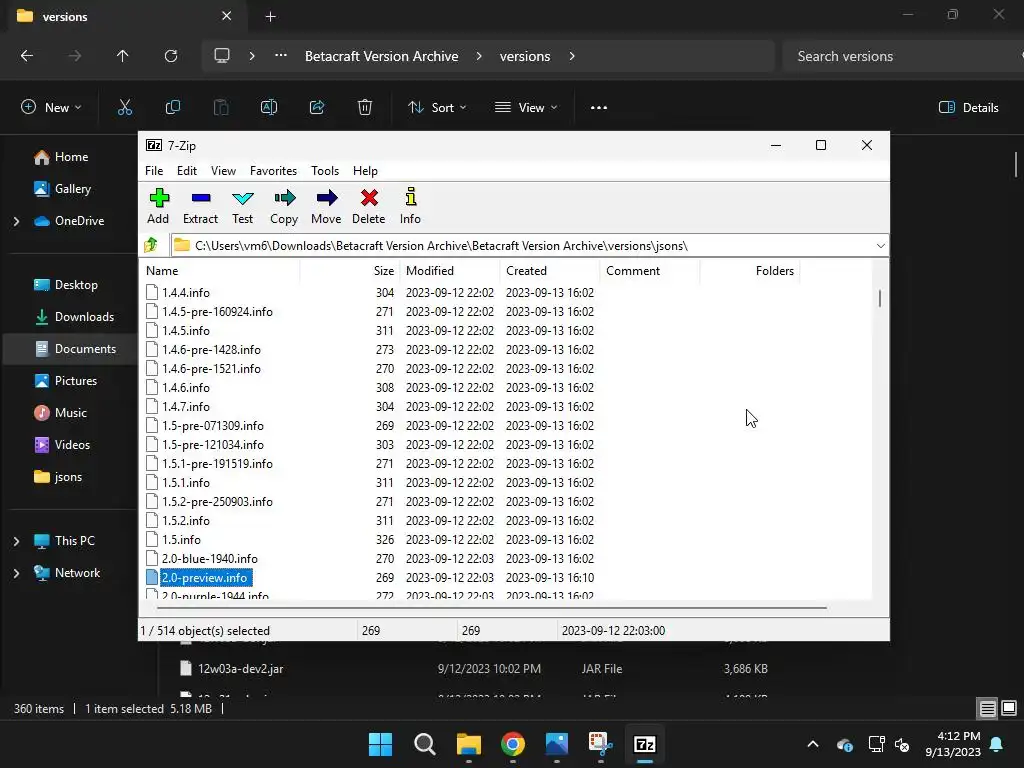
Task: Click the Cut scissors icon in Explorer
Action: tap(125, 108)
